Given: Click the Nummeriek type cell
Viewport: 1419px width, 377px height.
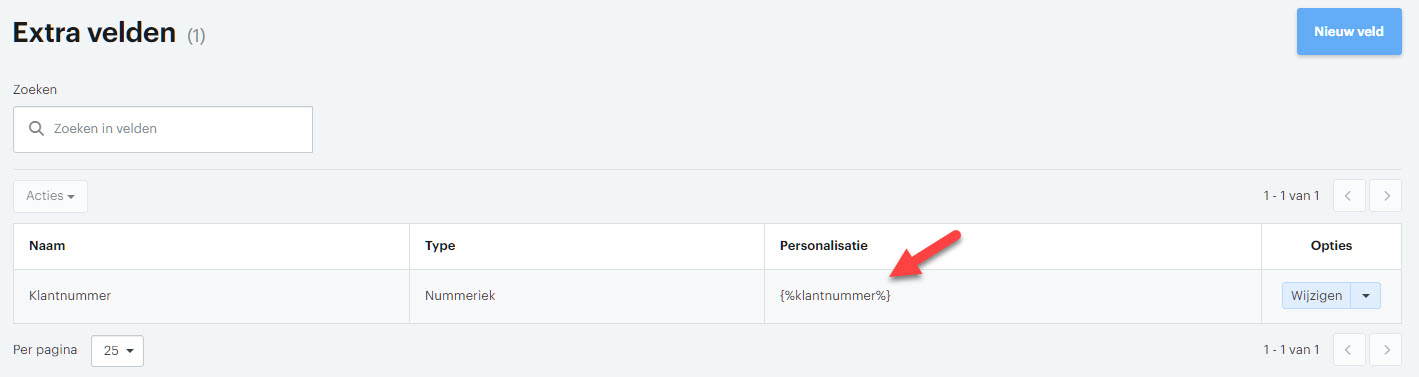Looking at the screenshot, I should [460, 296].
